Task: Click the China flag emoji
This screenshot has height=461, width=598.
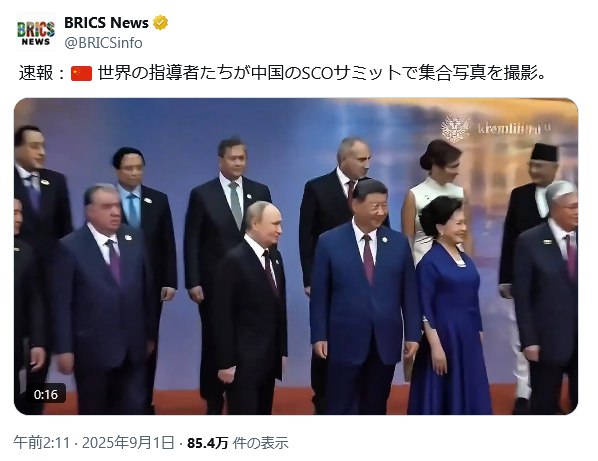Action: coord(81,73)
